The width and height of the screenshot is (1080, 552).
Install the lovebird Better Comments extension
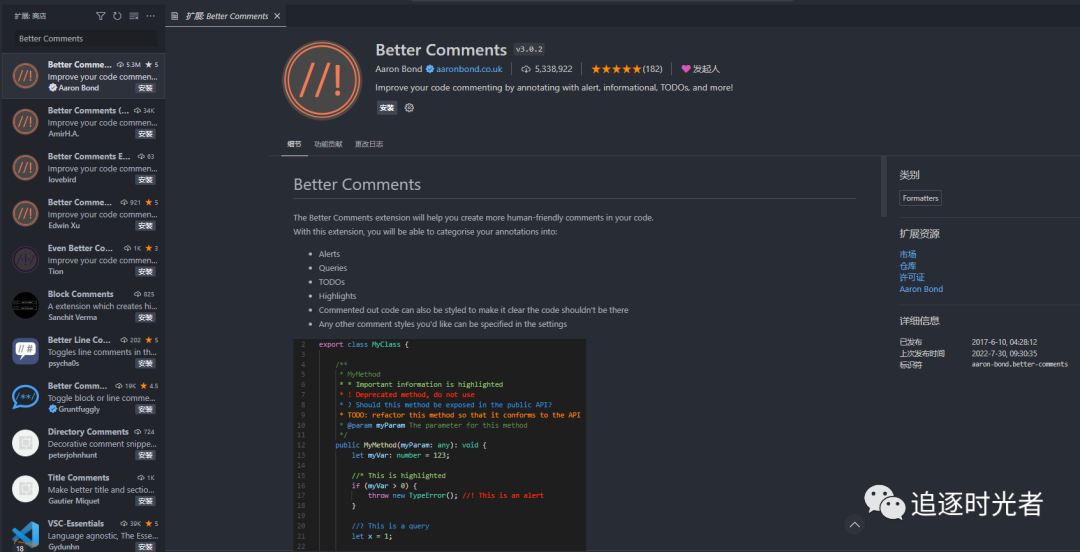click(x=145, y=180)
